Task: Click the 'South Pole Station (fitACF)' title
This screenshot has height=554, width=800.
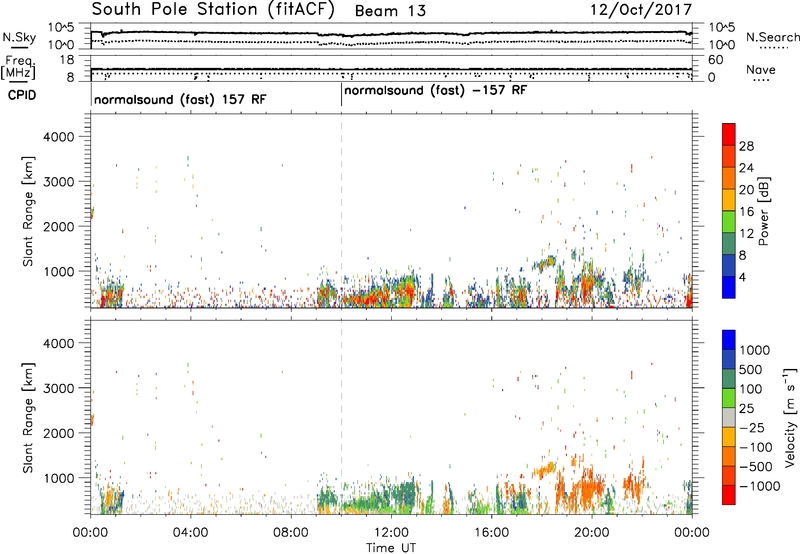Action: pos(213,10)
